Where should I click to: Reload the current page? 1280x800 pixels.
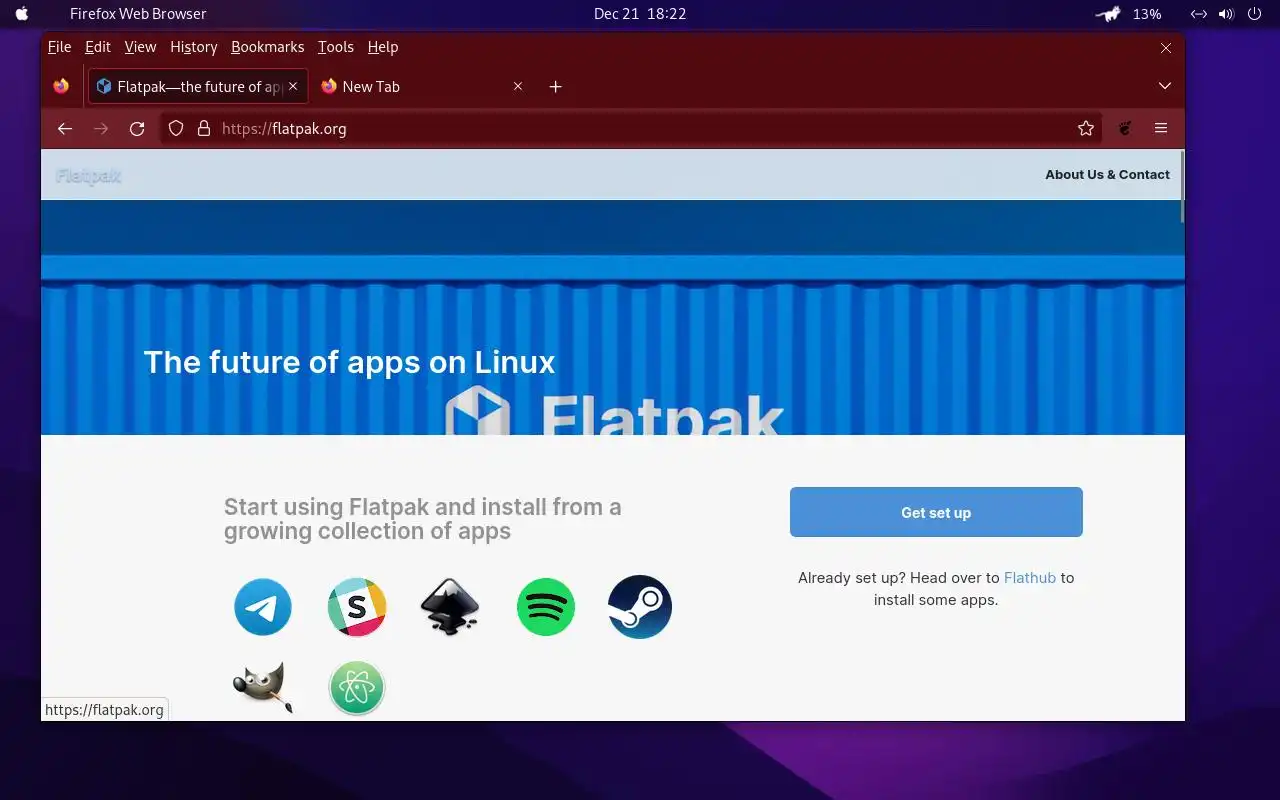[x=137, y=128]
